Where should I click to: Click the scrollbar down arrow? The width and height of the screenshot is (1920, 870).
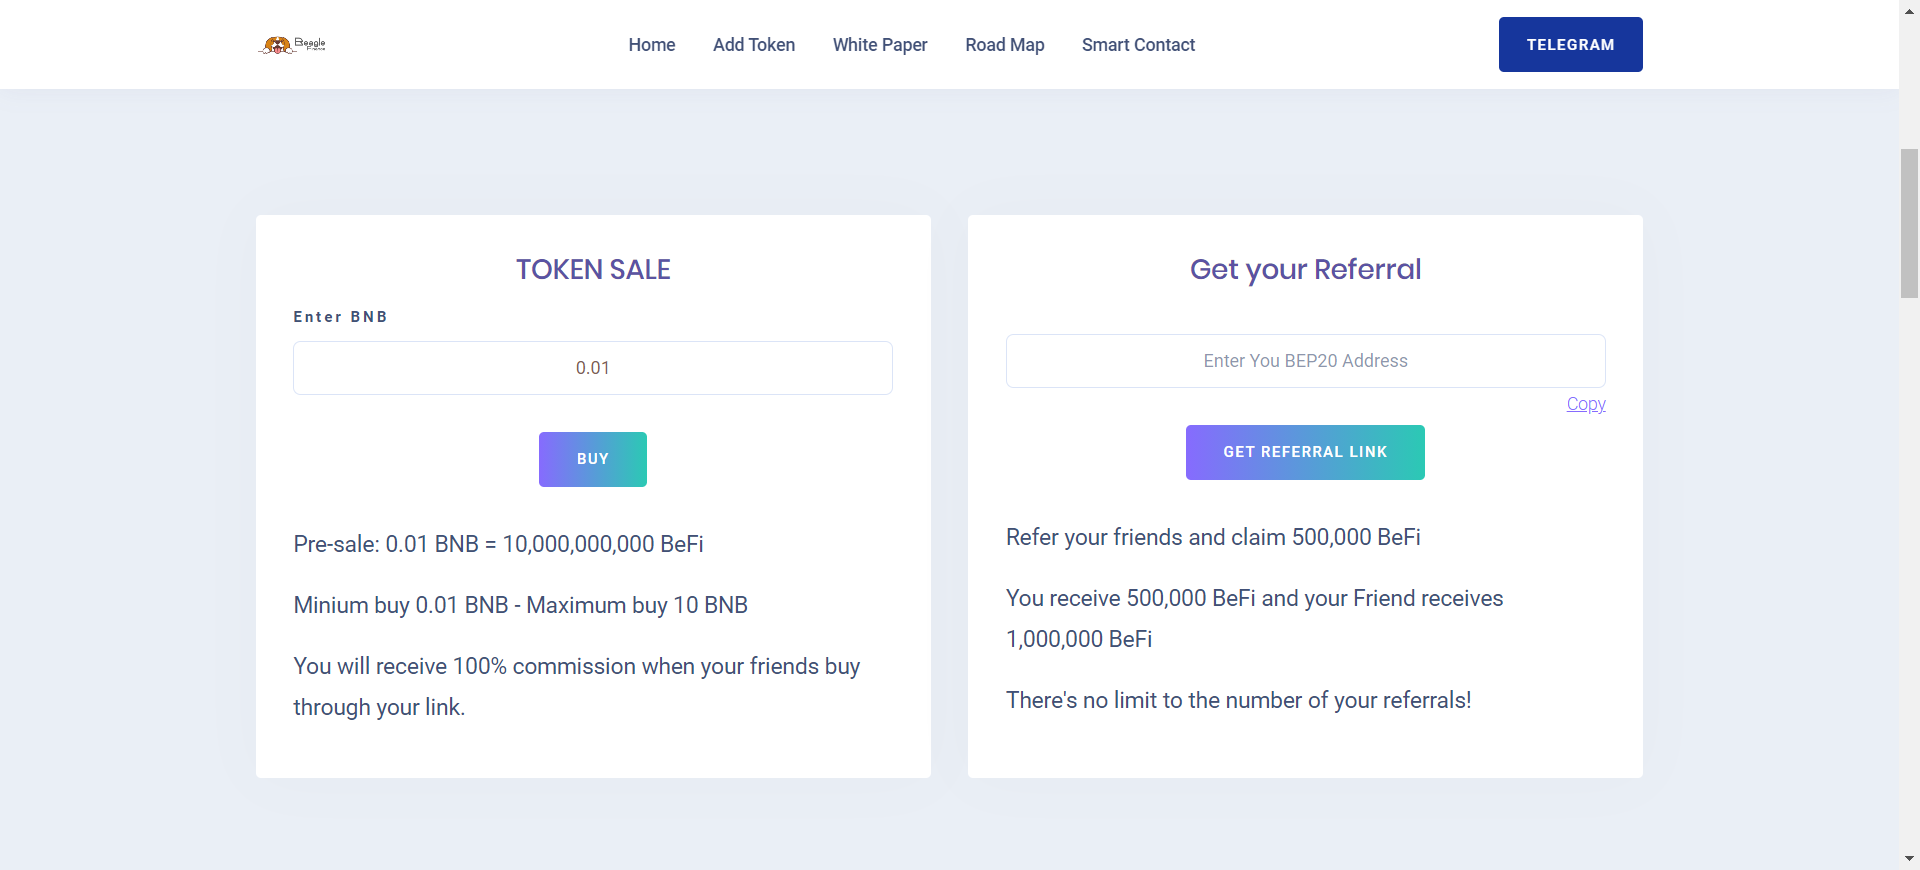[x=1909, y=859]
